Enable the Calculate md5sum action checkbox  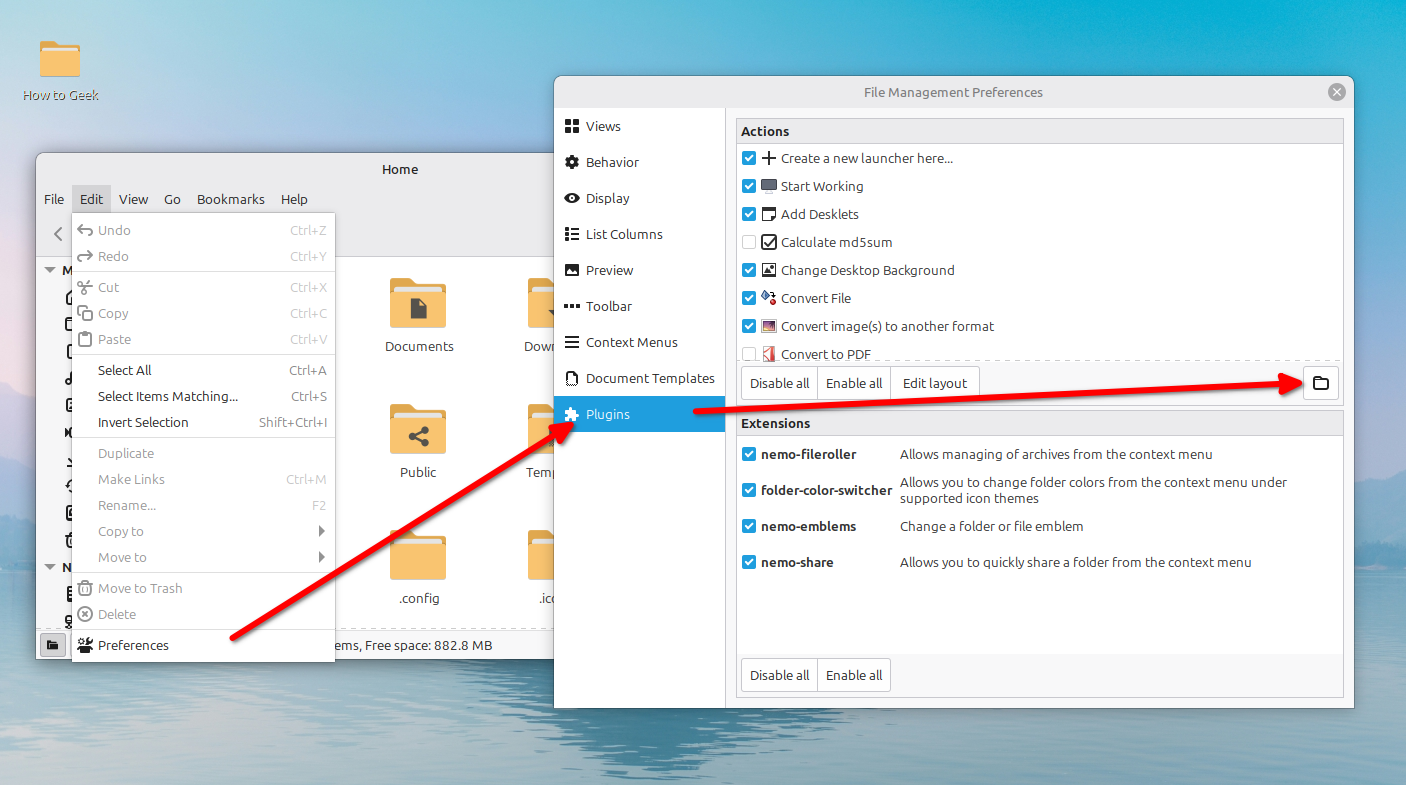point(749,242)
